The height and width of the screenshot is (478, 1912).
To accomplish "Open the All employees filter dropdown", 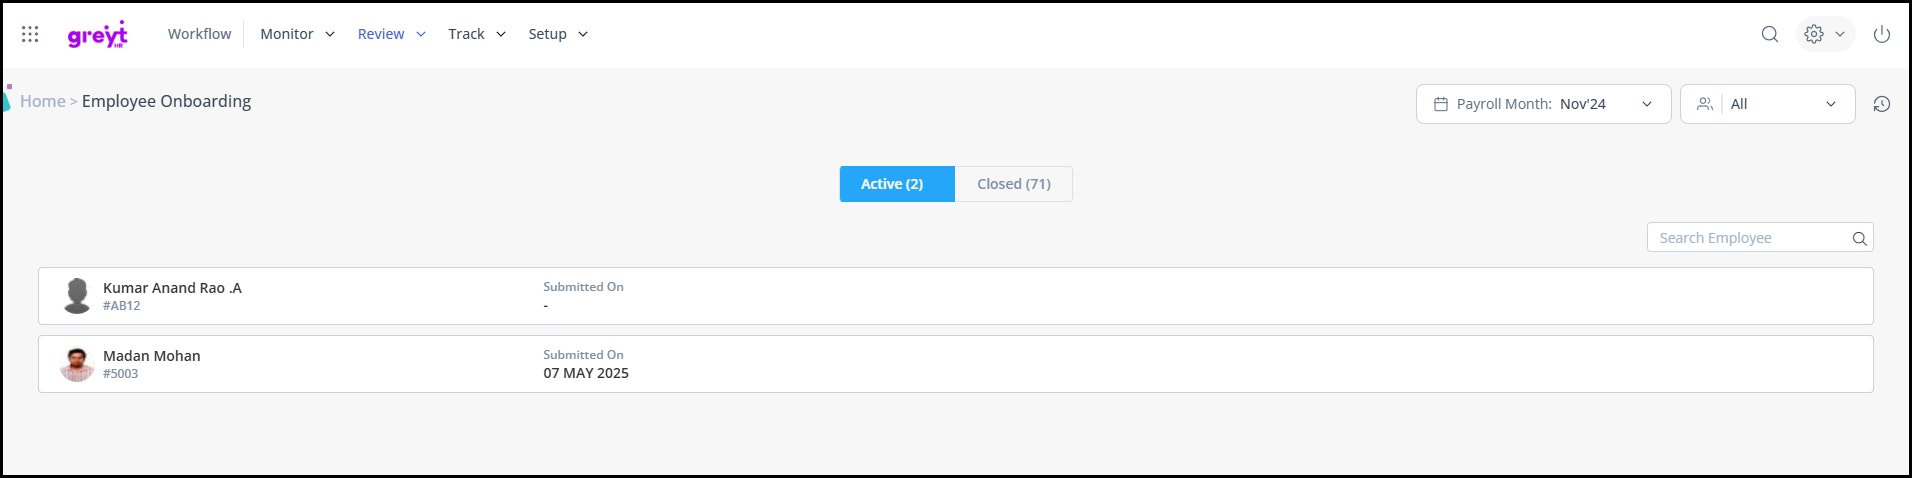I will coord(1767,104).
